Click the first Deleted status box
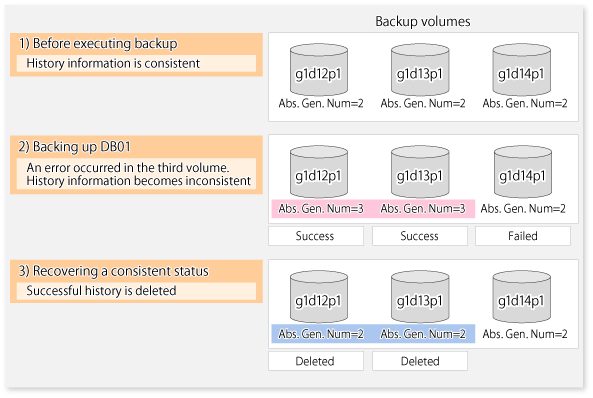This screenshot has height=398, width=593. [316, 361]
